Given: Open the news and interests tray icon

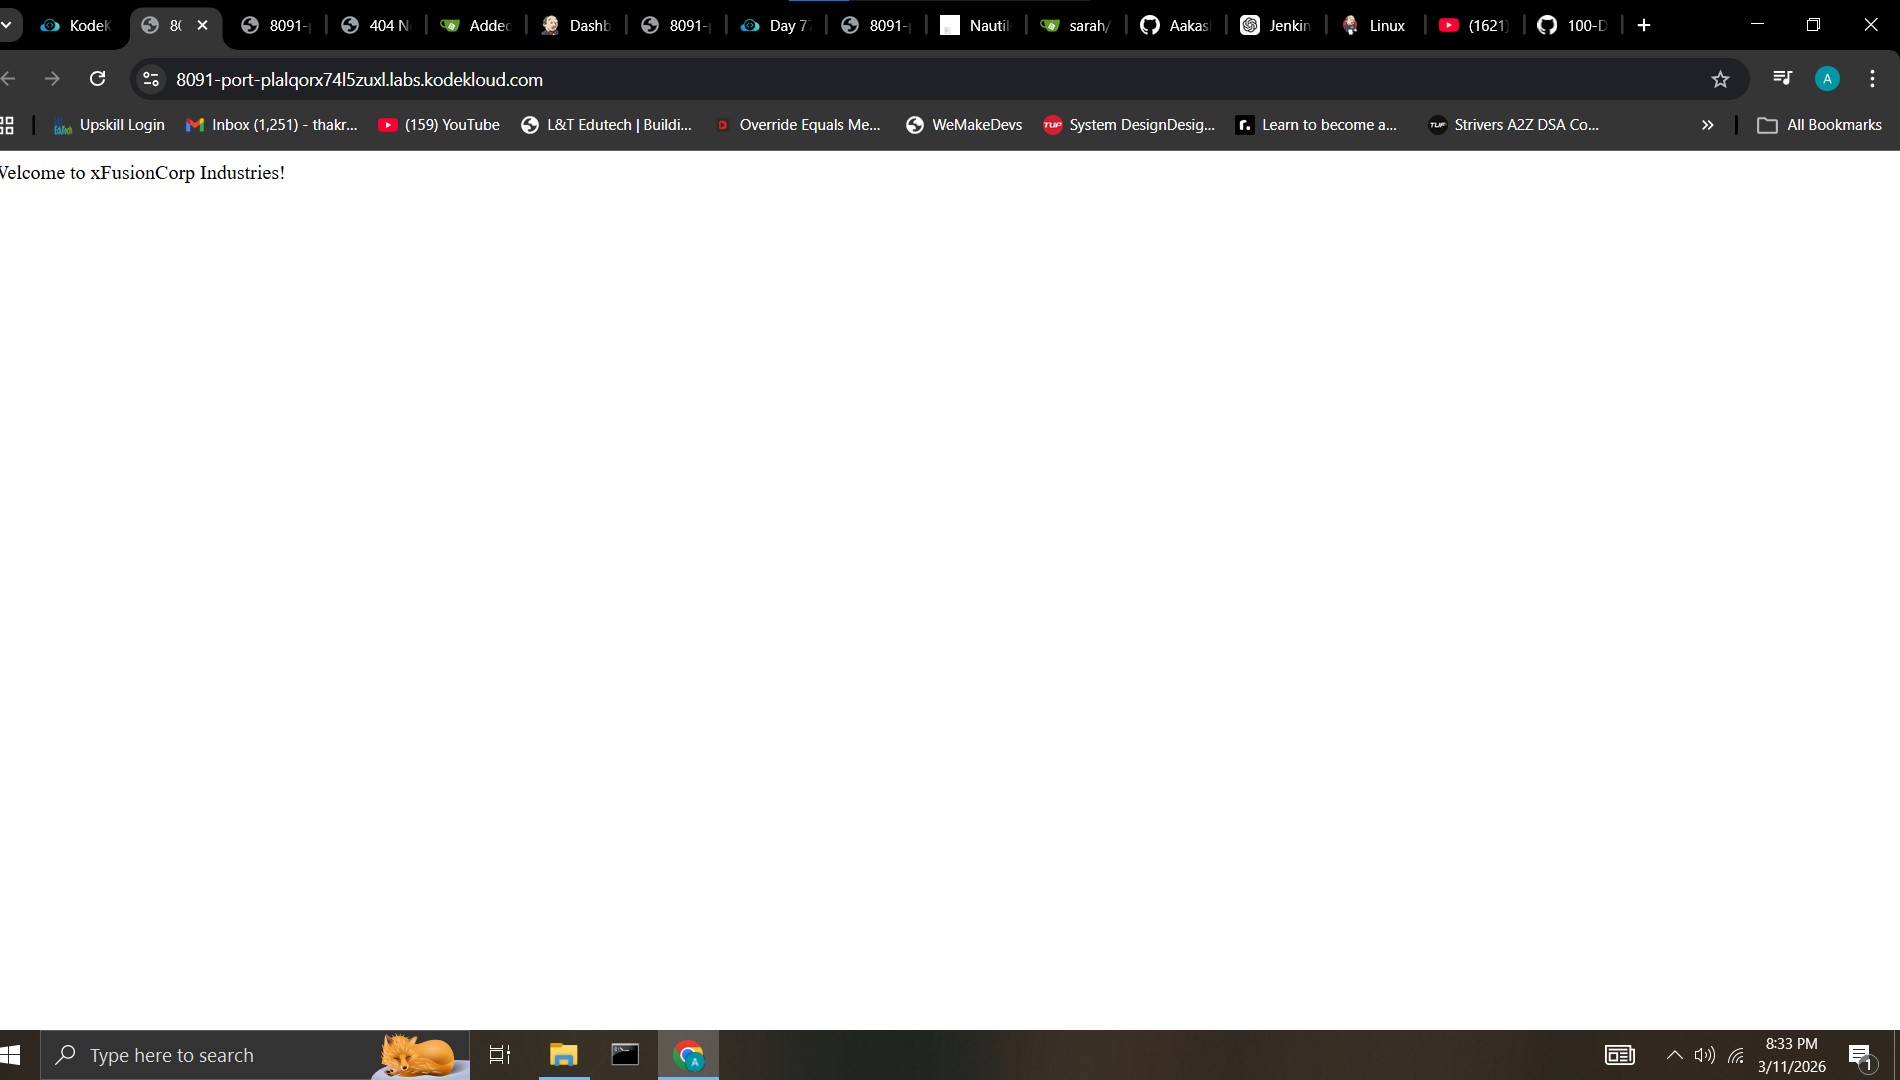Looking at the screenshot, I should [x=1620, y=1055].
